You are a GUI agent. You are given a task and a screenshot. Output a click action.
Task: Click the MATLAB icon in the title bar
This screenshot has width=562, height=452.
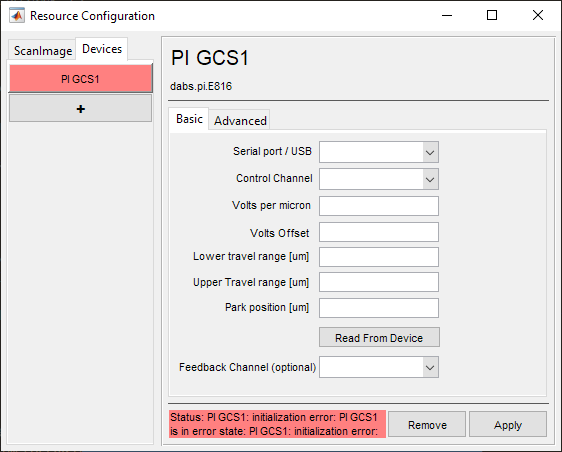(17, 16)
